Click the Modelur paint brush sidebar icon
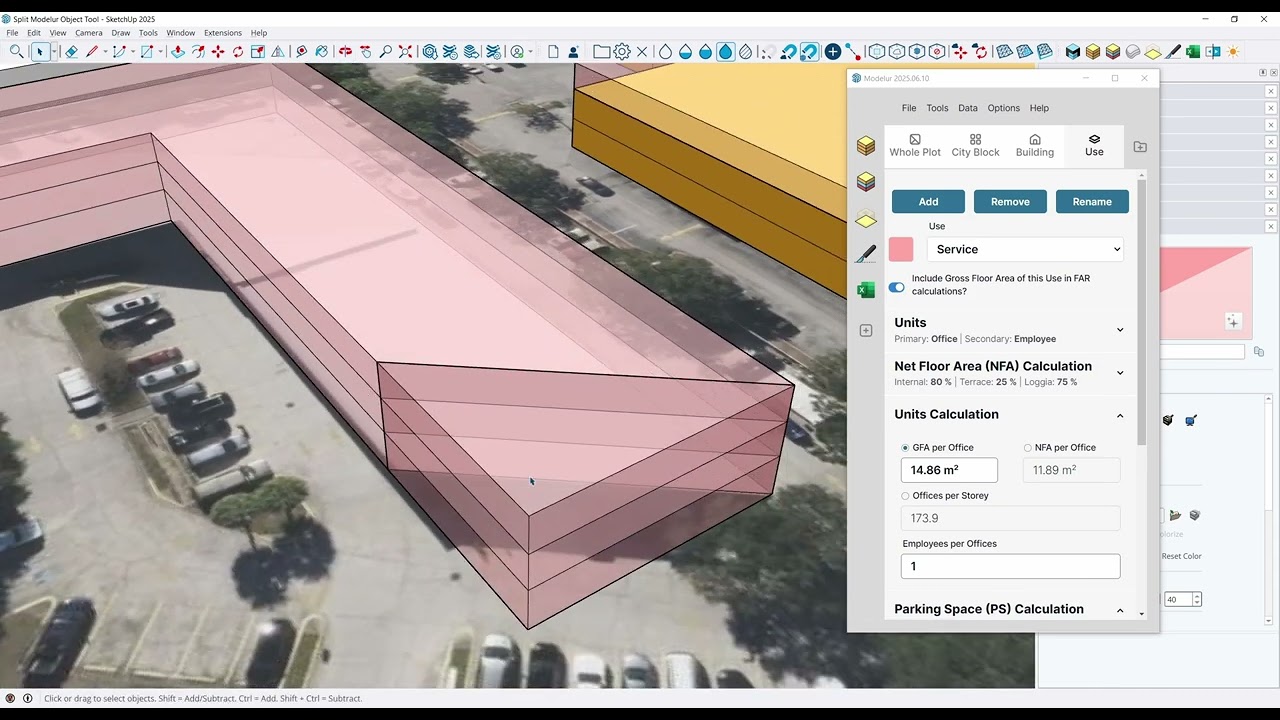 pos(866,254)
